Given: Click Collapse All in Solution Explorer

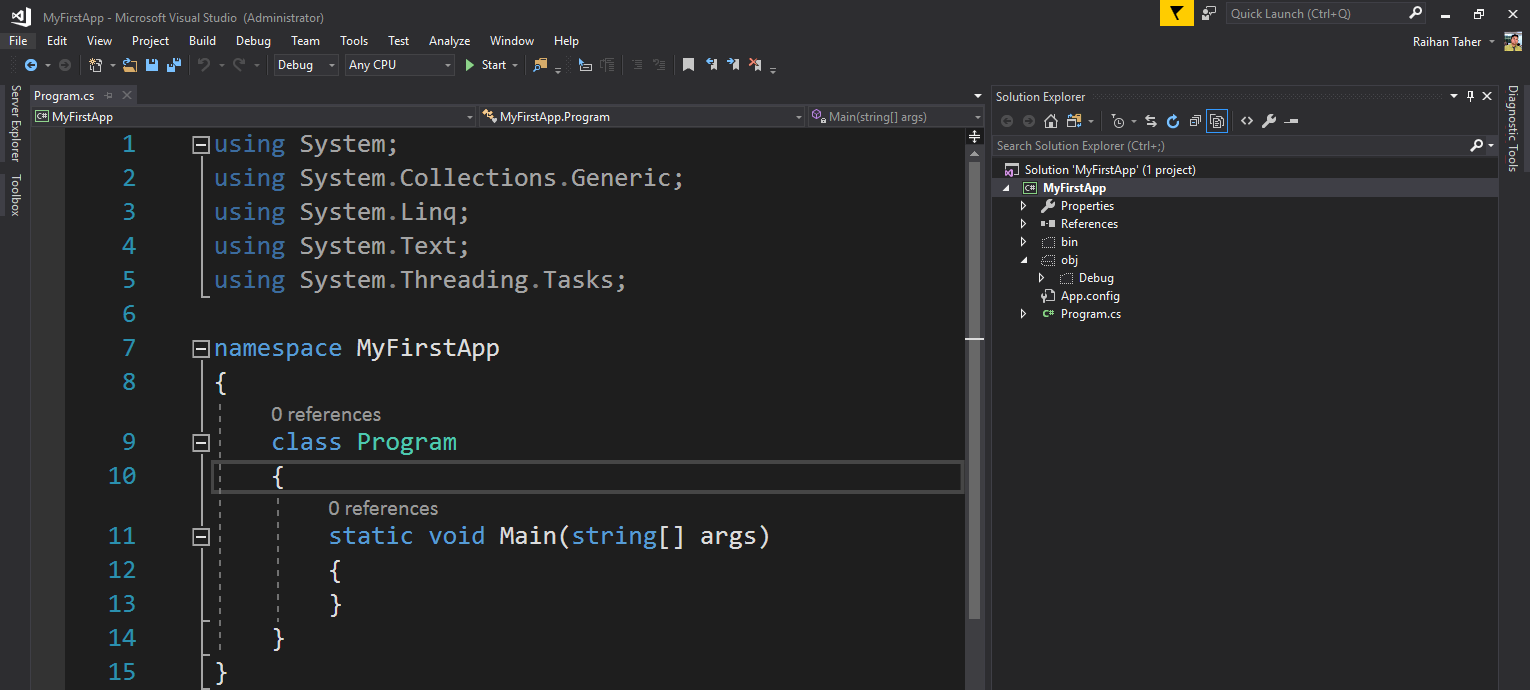Looking at the screenshot, I should coord(1195,121).
